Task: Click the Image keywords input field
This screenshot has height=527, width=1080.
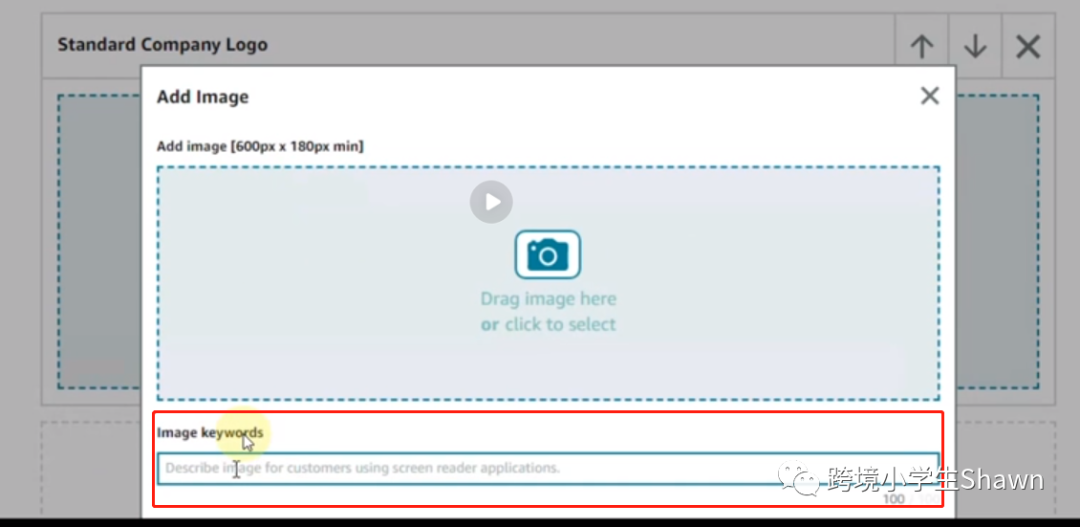Action: (548, 468)
